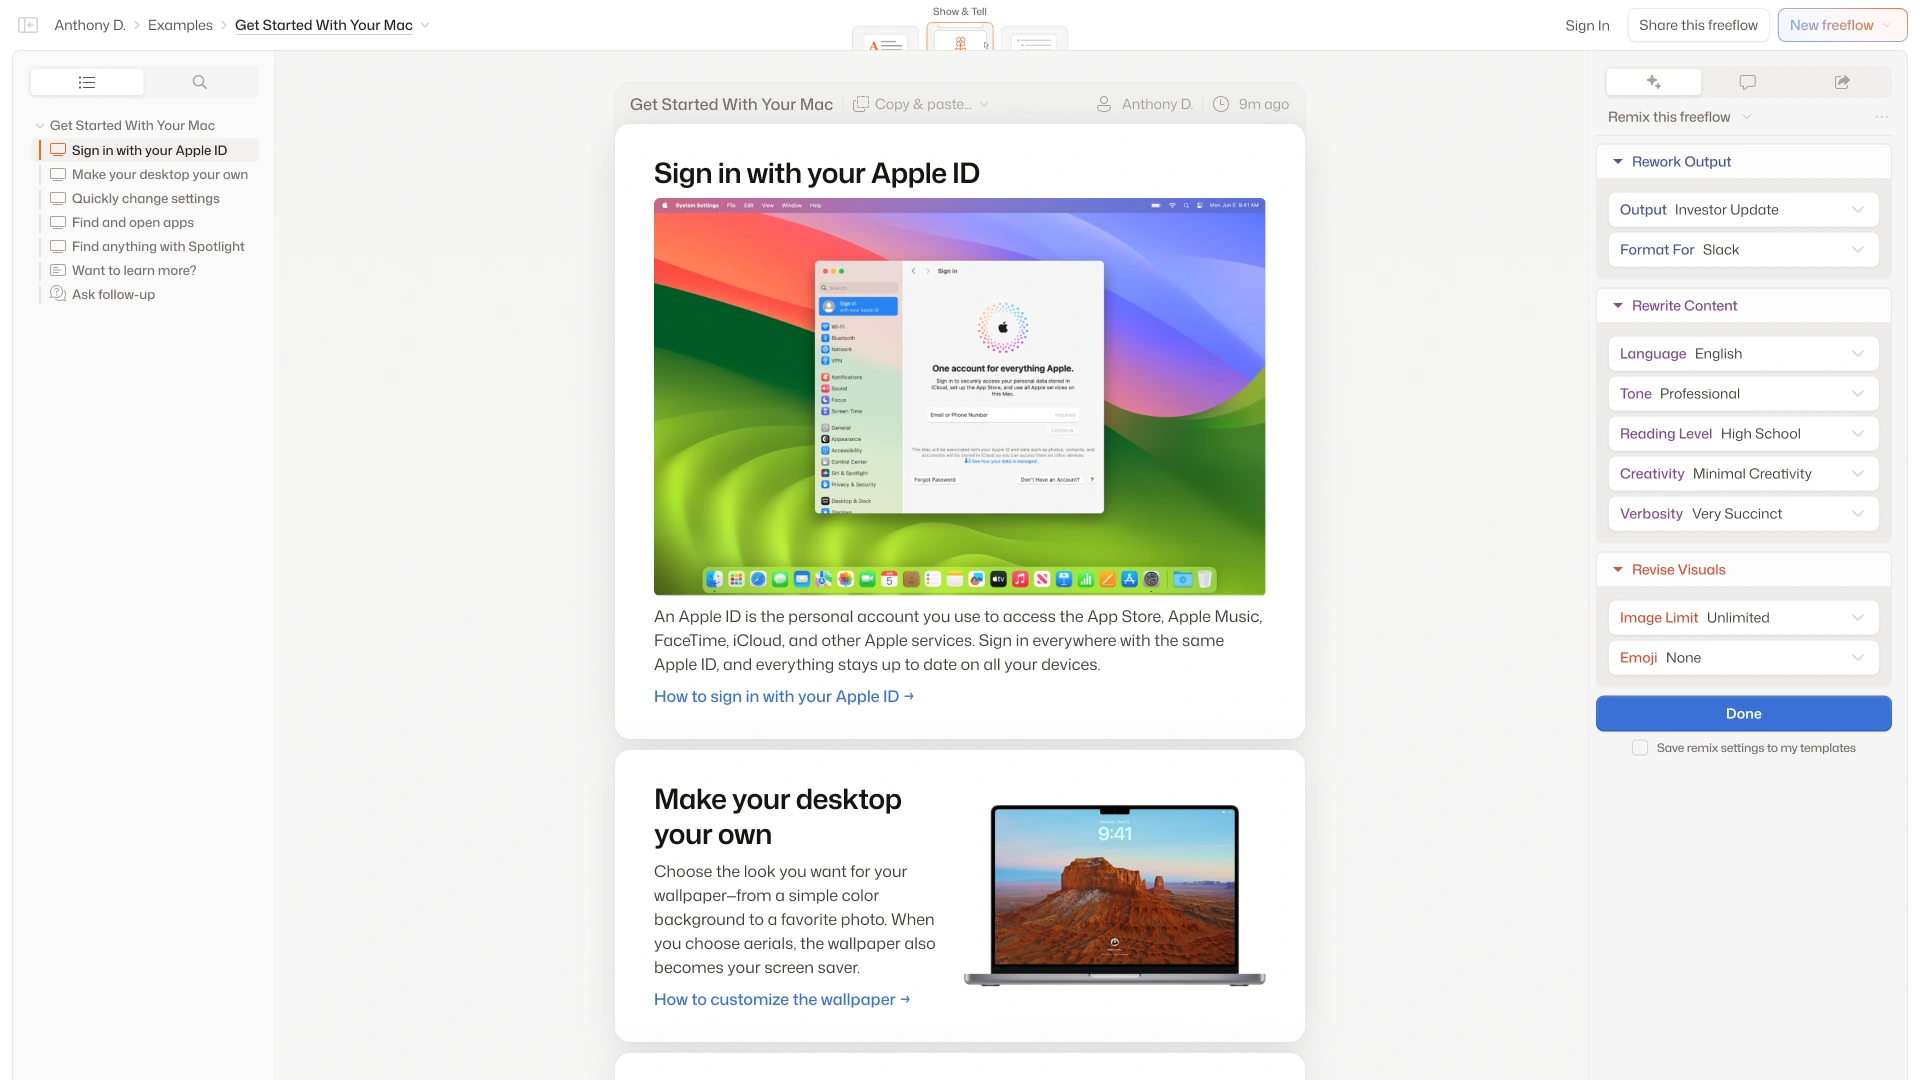Open the comments tab in right panel
This screenshot has height=1080, width=1920.
(x=1748, y=82)
